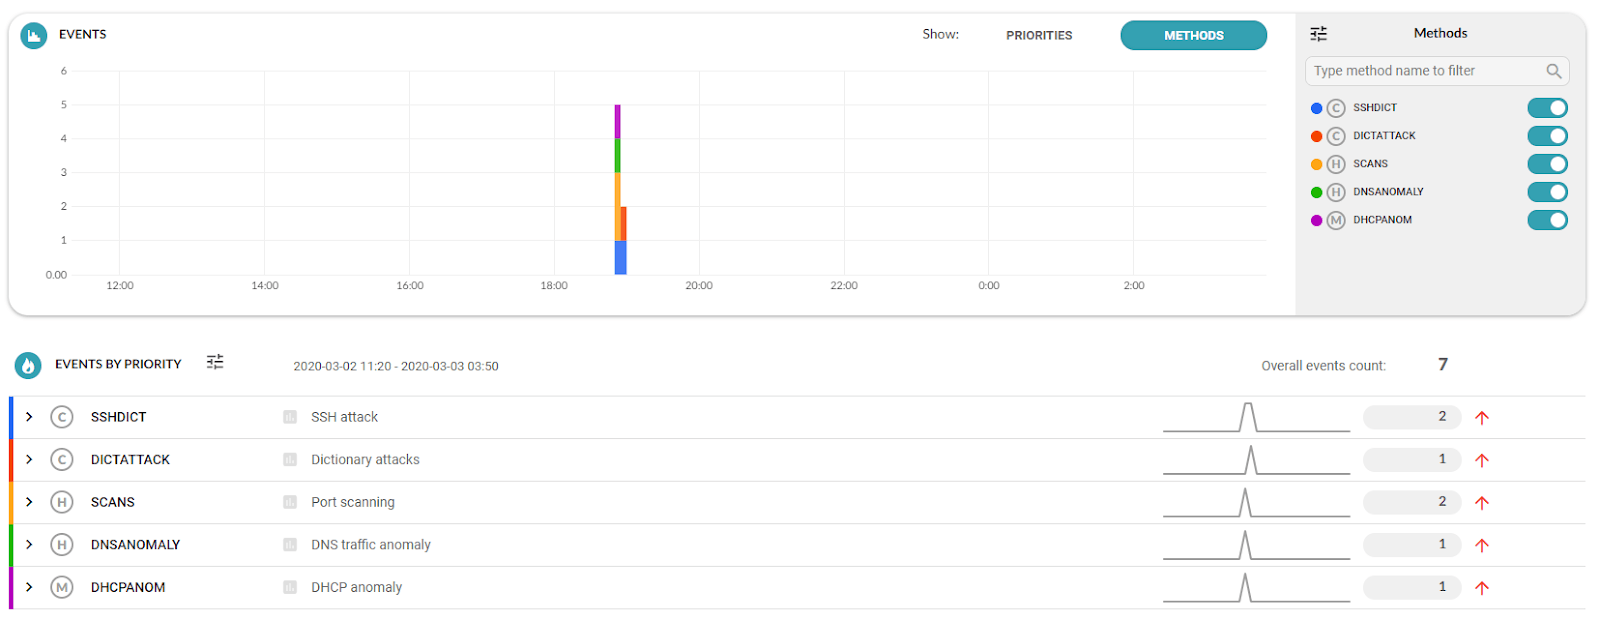Toggle off the SSHDICT method switch
1600x620 pixels.
(1547, 108)
